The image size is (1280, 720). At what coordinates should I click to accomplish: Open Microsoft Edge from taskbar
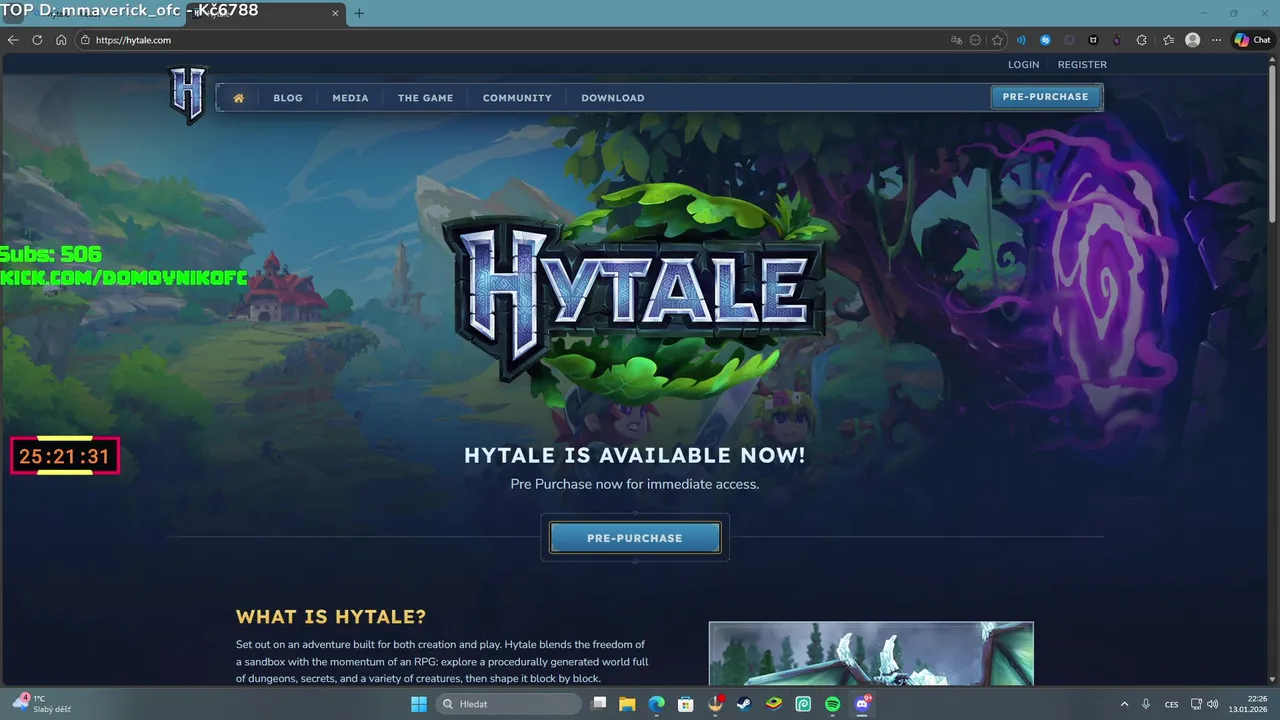pyautogui.click(x=656, y=704)
